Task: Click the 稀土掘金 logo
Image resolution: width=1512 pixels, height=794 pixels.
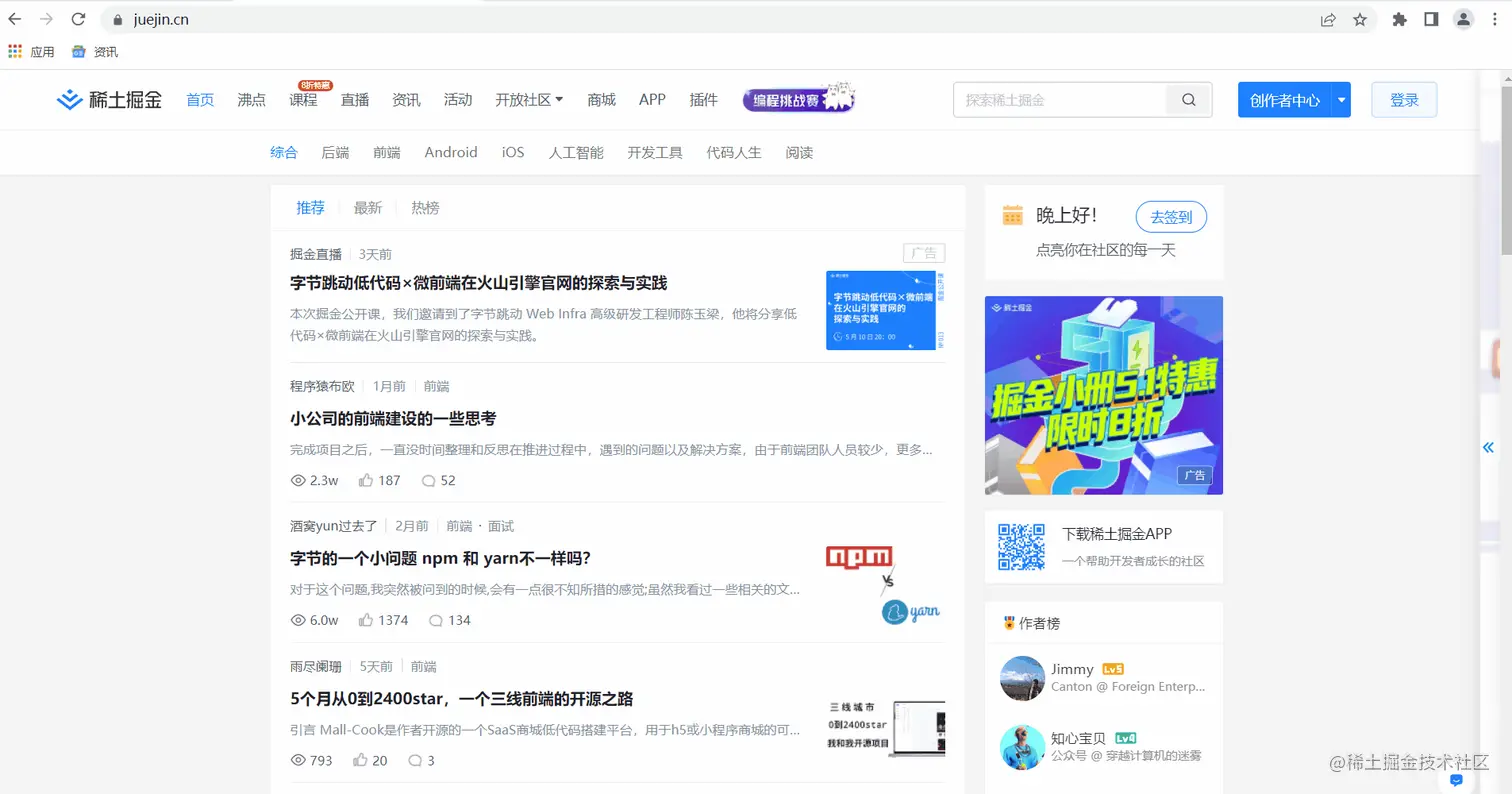Action: [x=109, y=100]
